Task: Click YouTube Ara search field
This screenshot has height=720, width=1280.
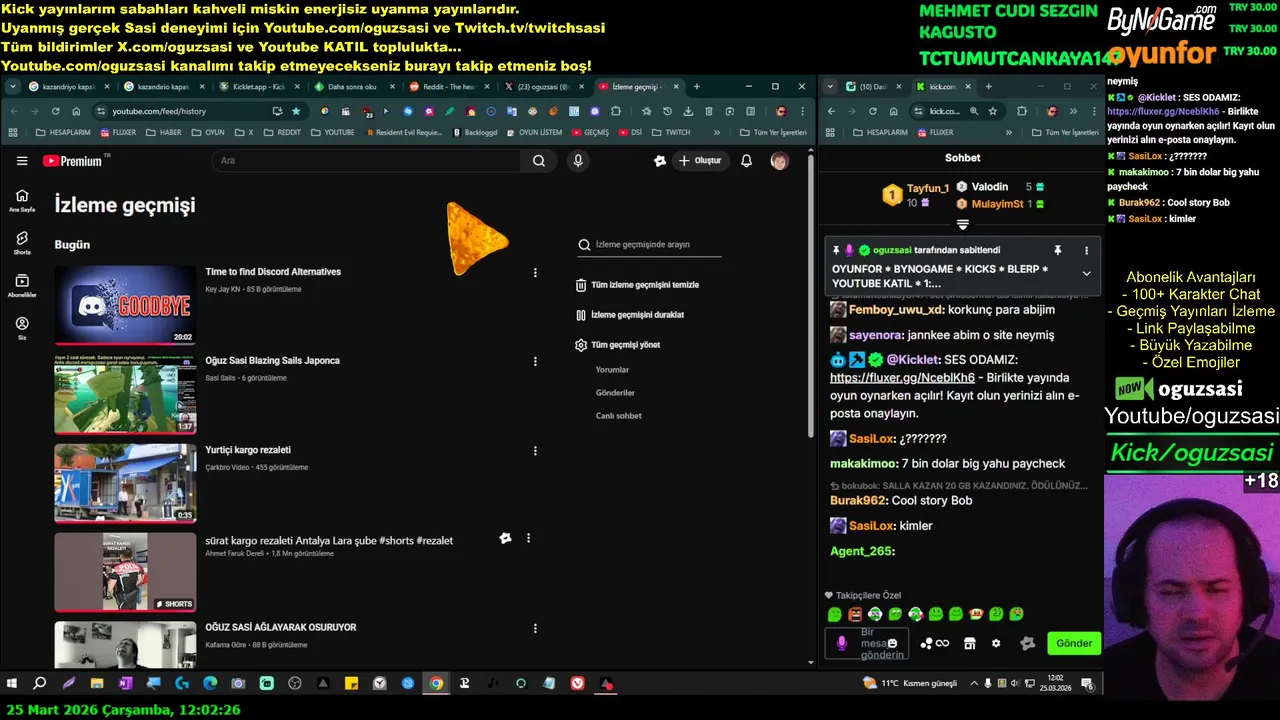Action: (x=365, y=161)
